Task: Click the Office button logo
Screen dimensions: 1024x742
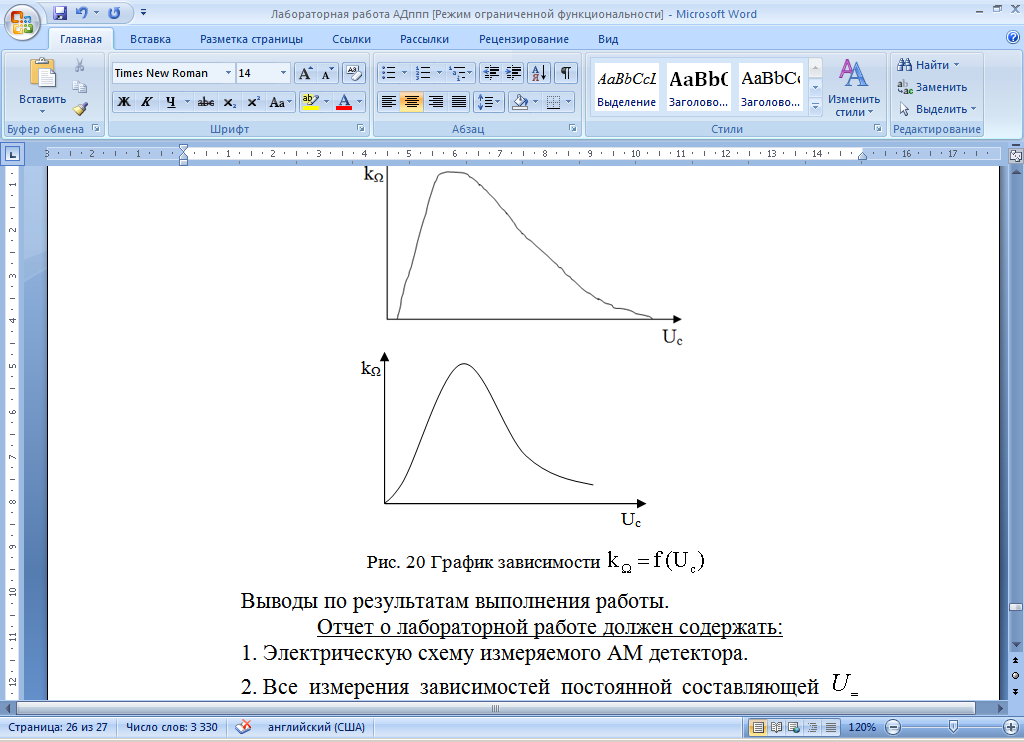Action: point(22,21)
